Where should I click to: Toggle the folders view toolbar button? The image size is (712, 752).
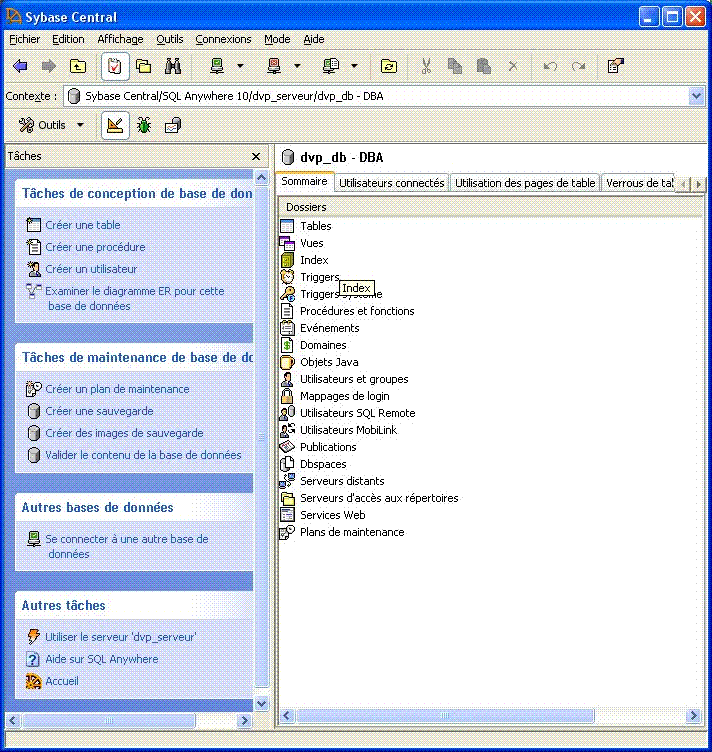pos(143,66)
